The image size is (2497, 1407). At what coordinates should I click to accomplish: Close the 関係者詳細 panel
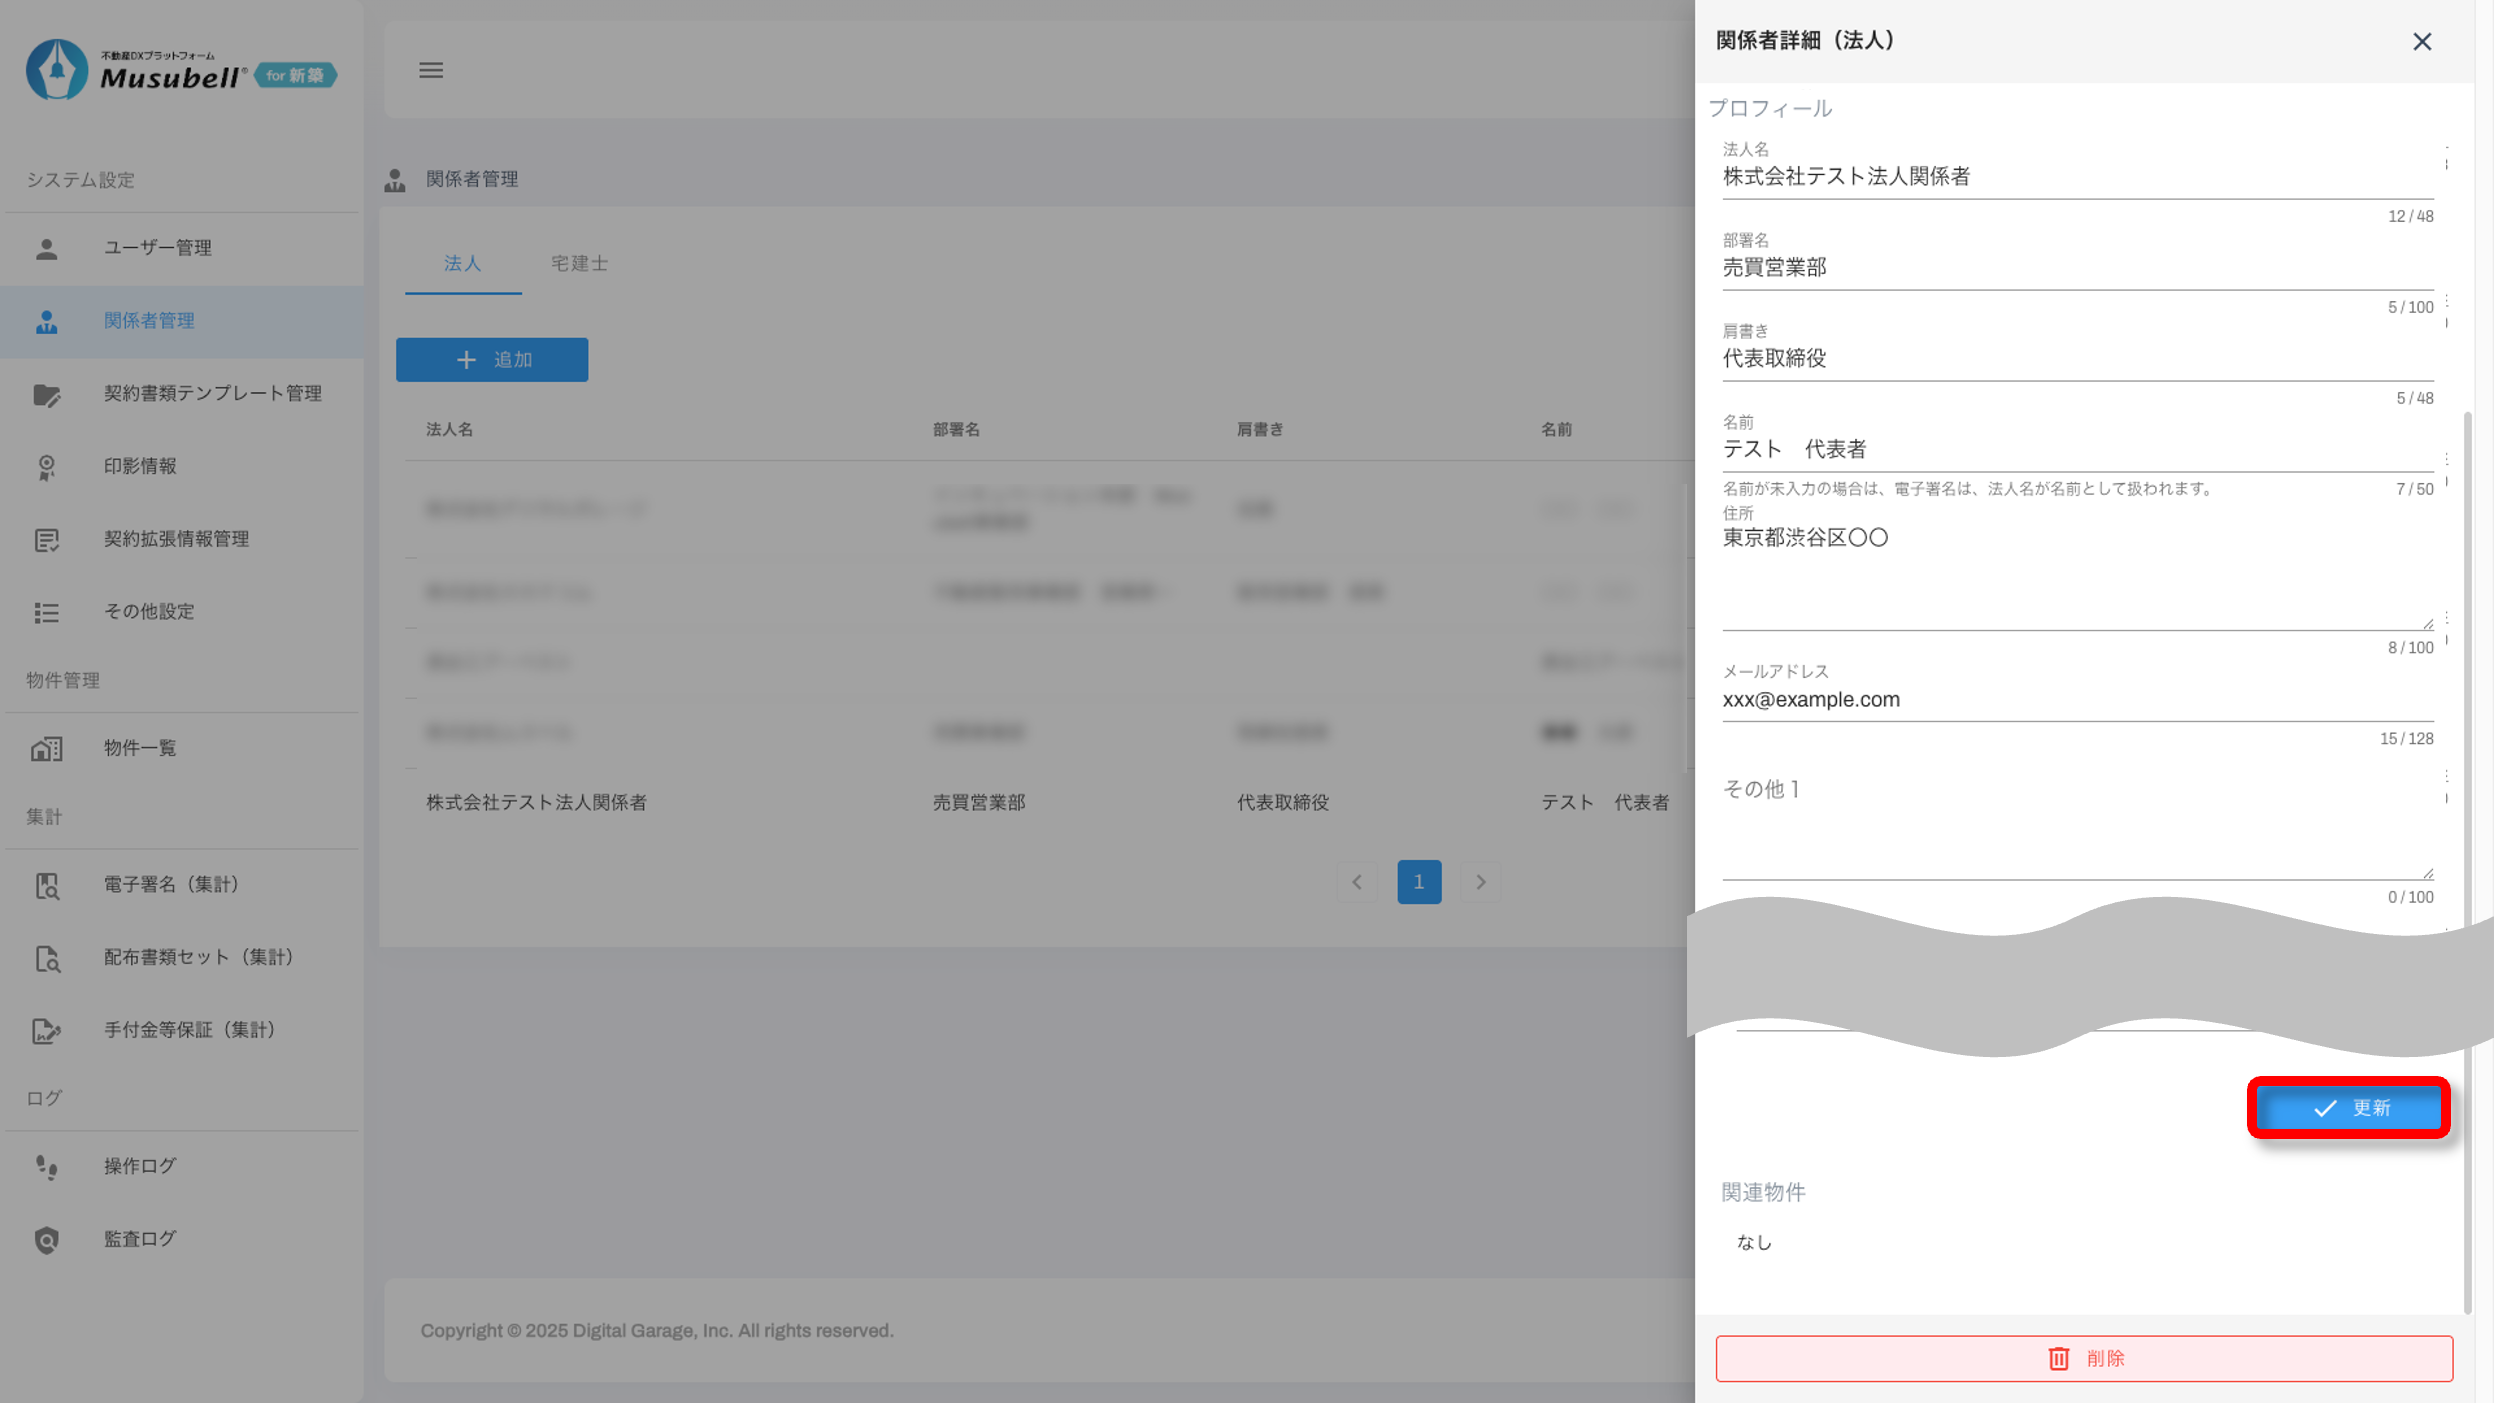(2422, 42)
